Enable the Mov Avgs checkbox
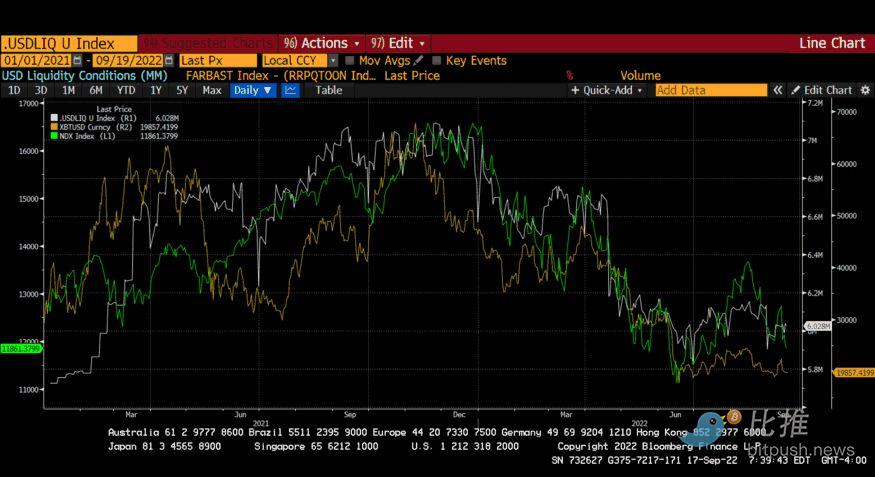875x477 pixels. [350, 61]
